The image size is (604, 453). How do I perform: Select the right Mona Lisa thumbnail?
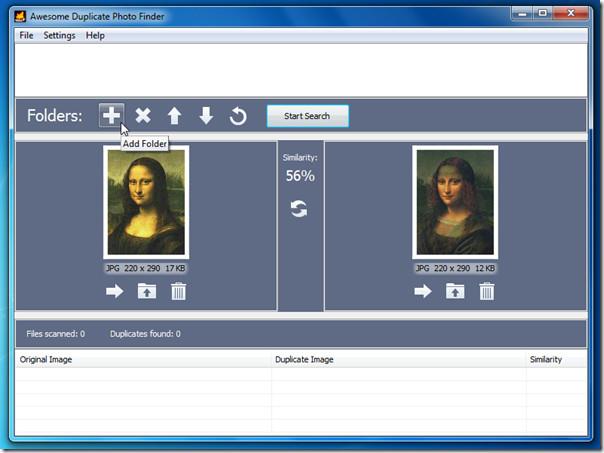(455, 203)
